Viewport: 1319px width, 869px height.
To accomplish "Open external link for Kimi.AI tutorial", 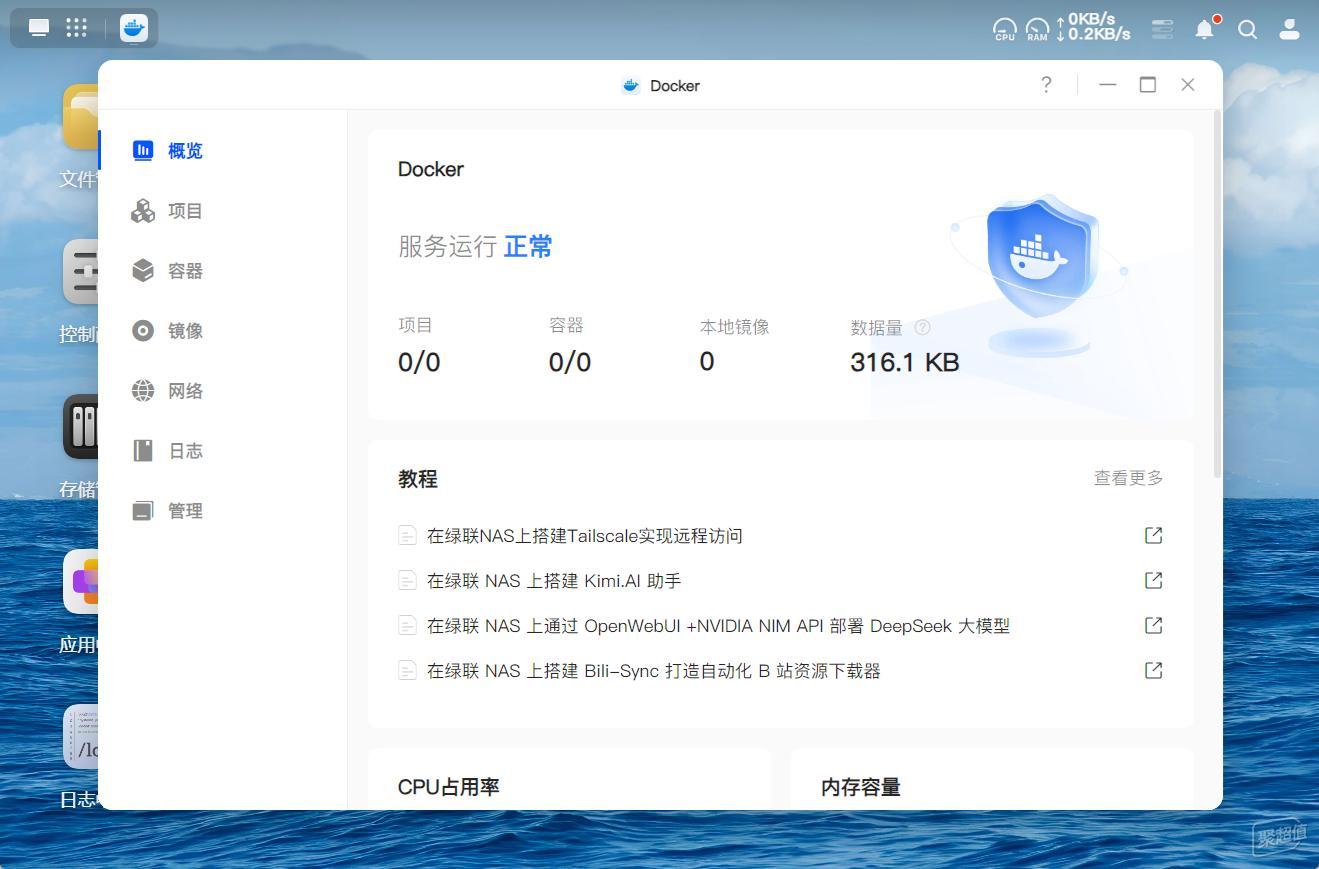I will (1153, 581).
